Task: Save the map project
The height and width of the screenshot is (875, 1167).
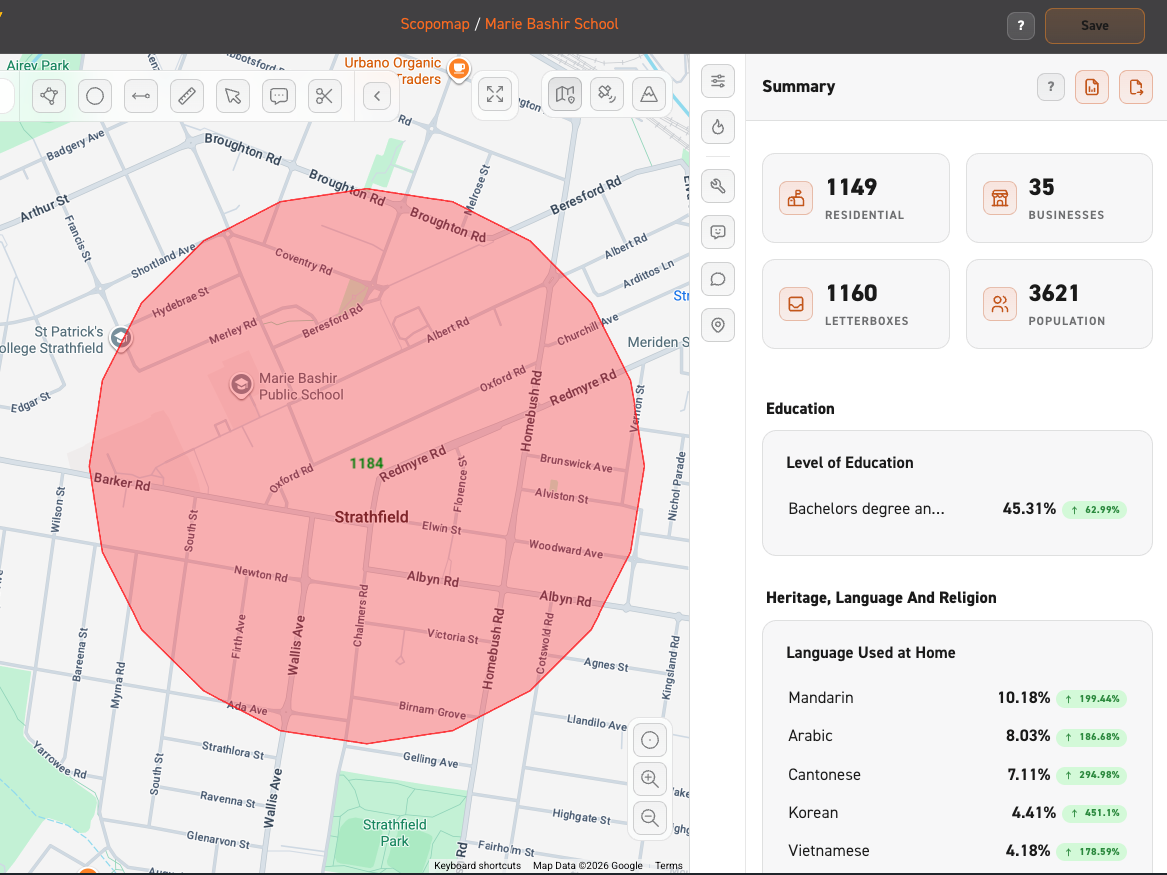Action: pos(1095,25)
